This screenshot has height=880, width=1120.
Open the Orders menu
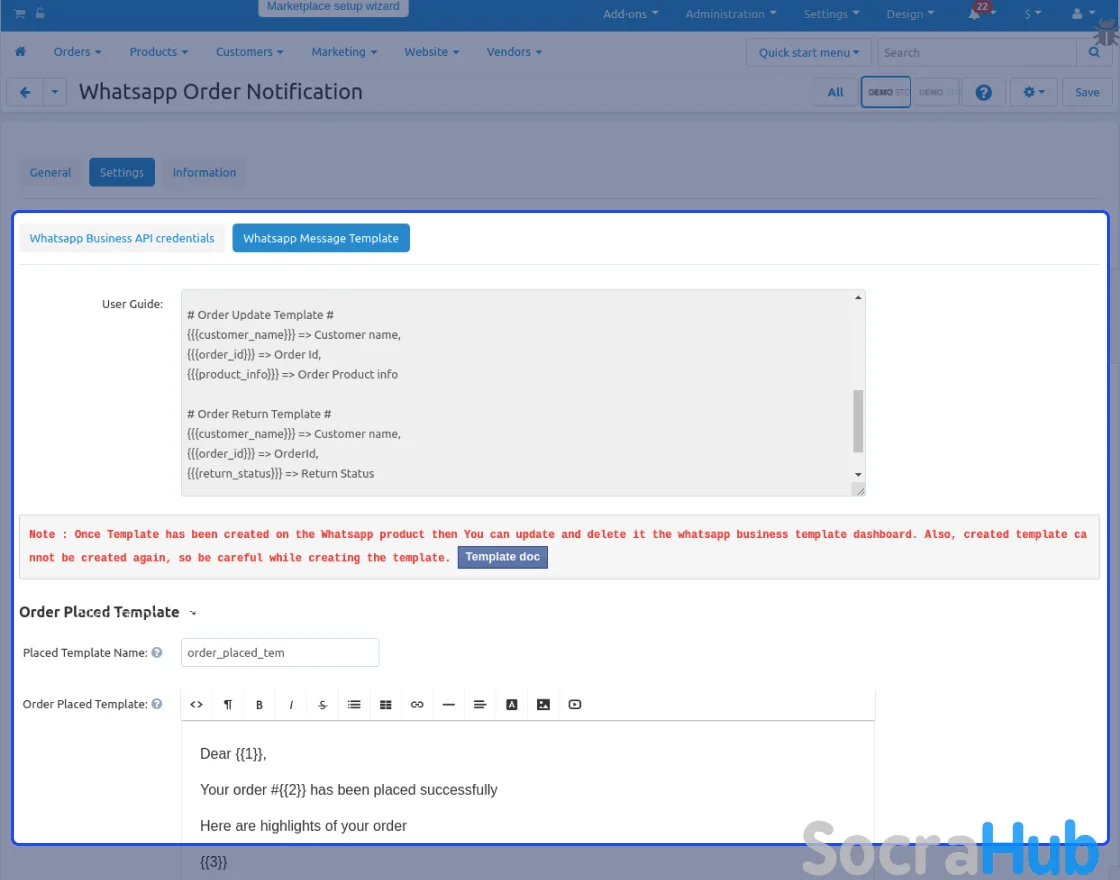77,51
